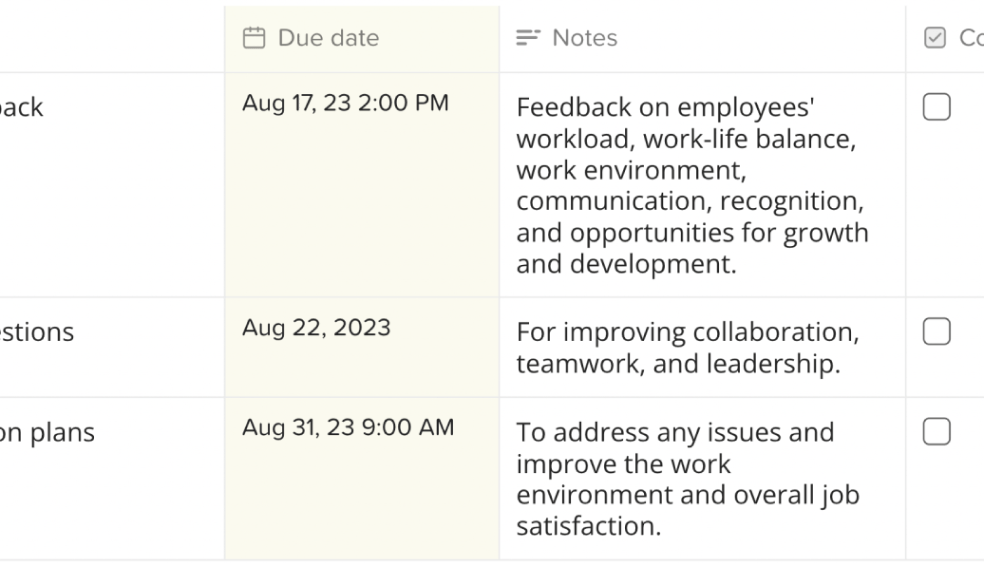
Task: Click the note about addressing issues and job satisfaction
Action: pyautogui.click(x=687, y=479)
